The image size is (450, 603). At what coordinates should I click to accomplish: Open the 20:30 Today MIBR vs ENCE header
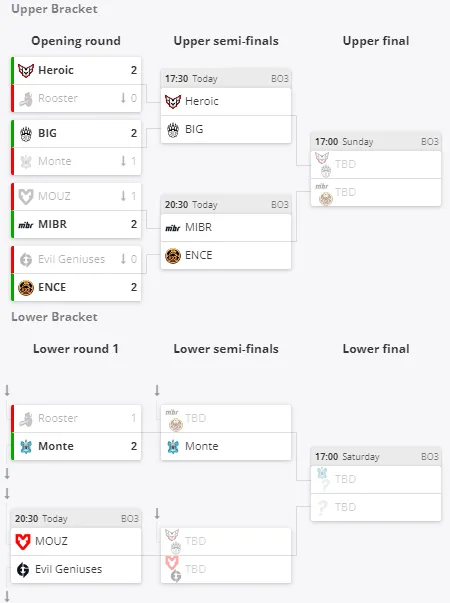[x=226, y=205]
